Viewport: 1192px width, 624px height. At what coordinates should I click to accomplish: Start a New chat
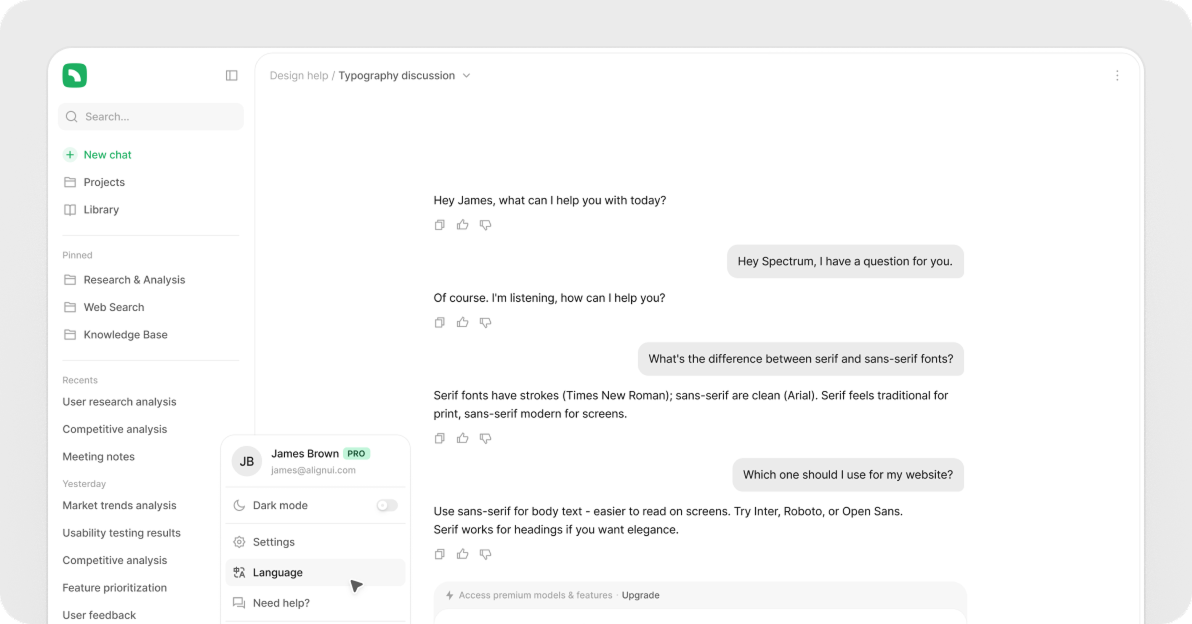pyautogui.click(x=107, y=155)
